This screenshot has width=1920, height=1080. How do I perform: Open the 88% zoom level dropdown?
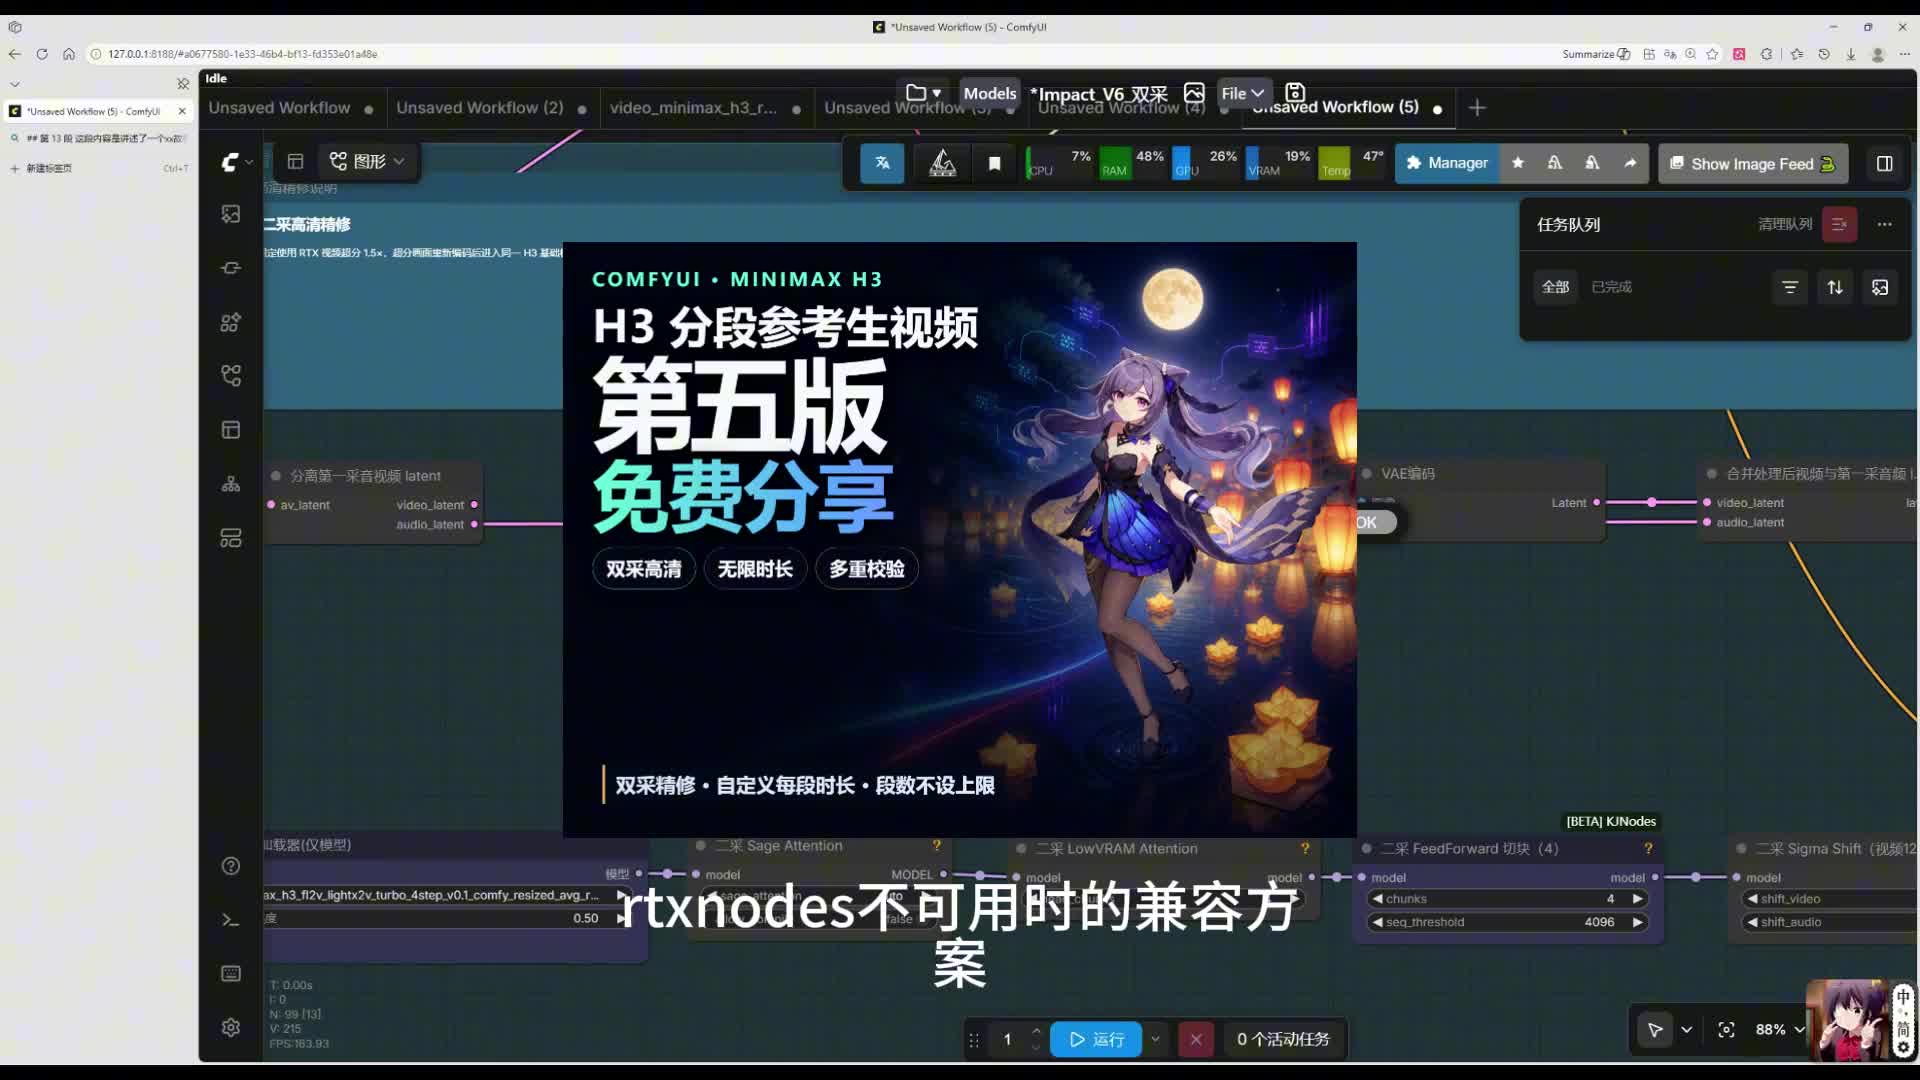tap(1780, 1030)
